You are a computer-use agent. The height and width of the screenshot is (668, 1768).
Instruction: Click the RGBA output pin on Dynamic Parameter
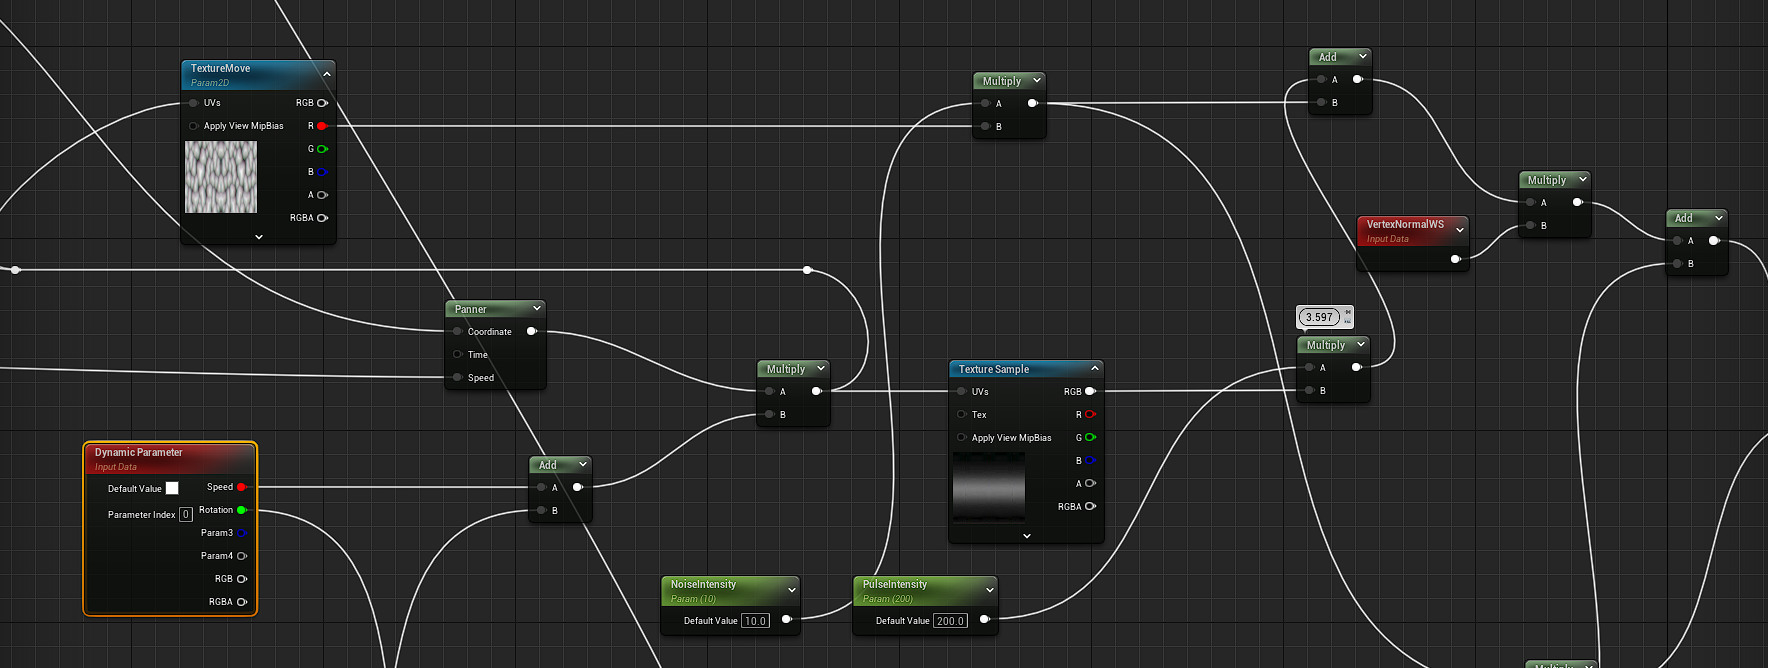[241, 602]
